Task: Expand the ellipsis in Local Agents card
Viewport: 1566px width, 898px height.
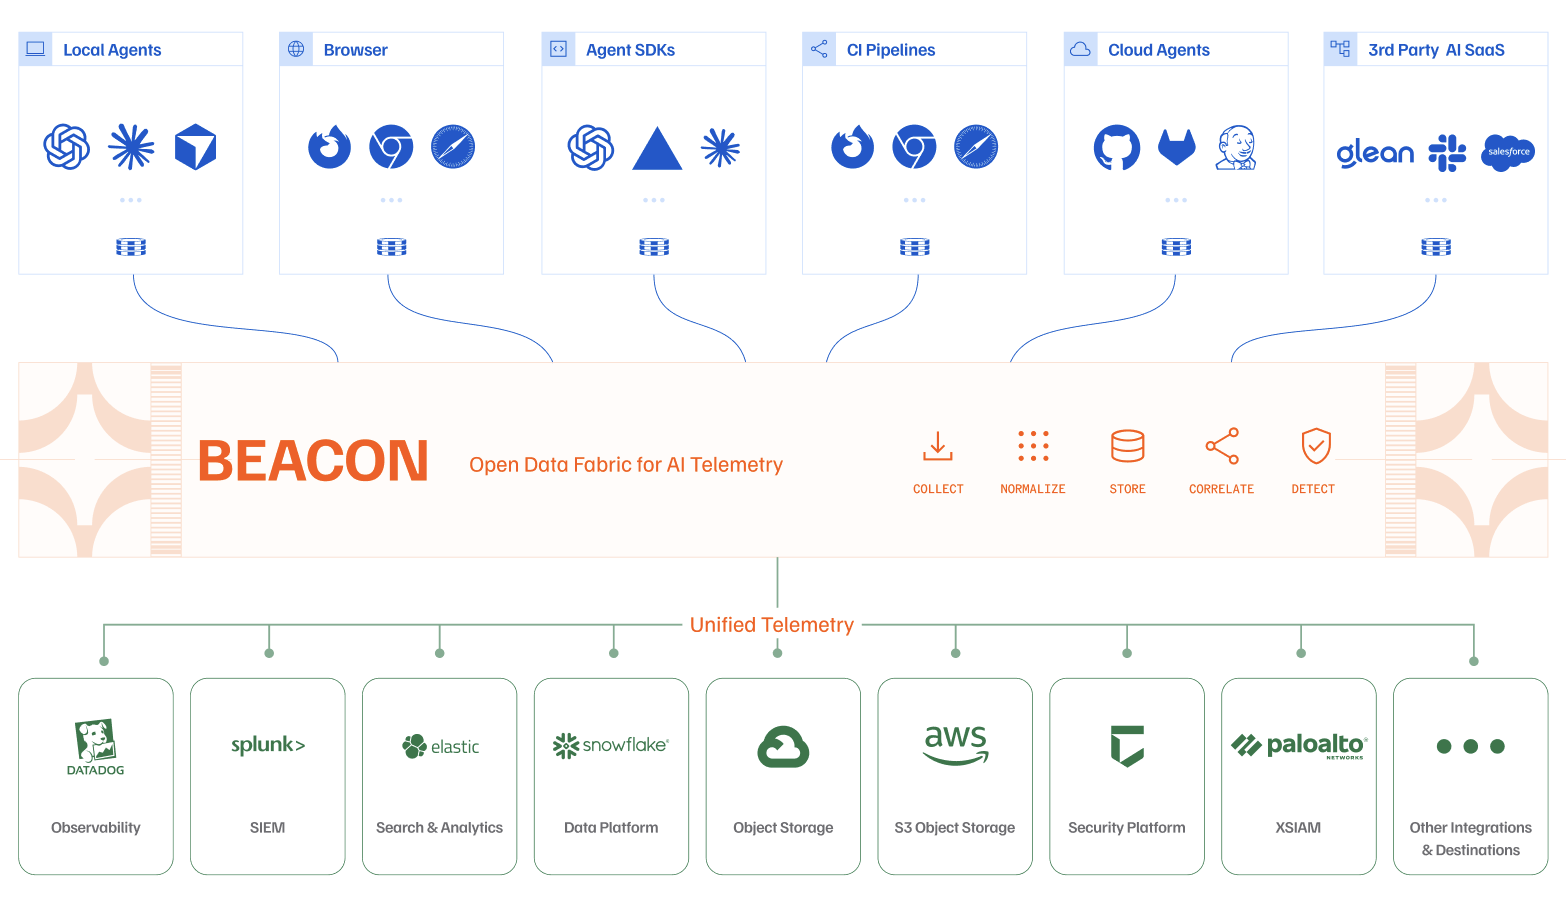Action: [x=131, y=200]
